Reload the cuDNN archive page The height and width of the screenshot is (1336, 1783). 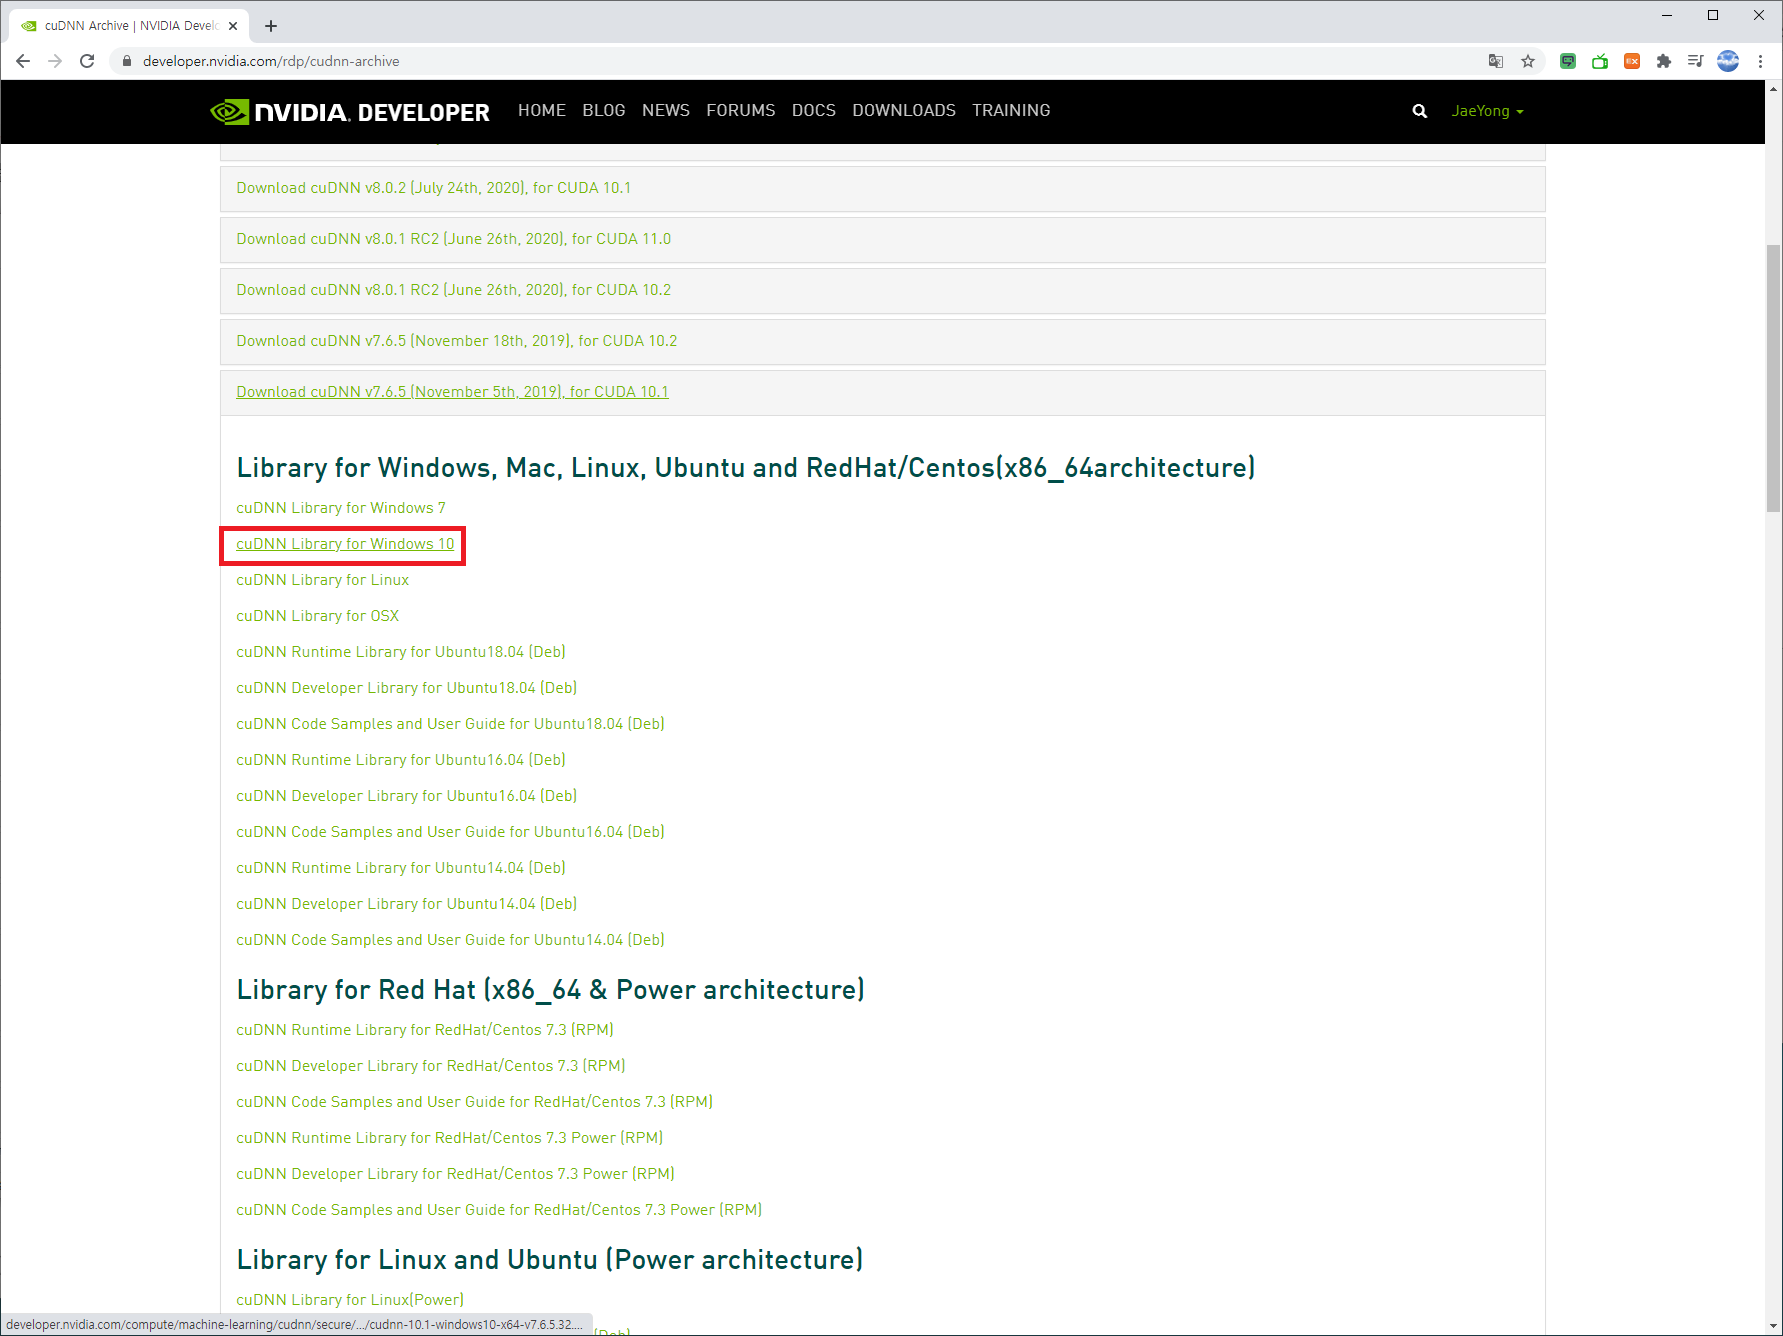click(87, 61)
